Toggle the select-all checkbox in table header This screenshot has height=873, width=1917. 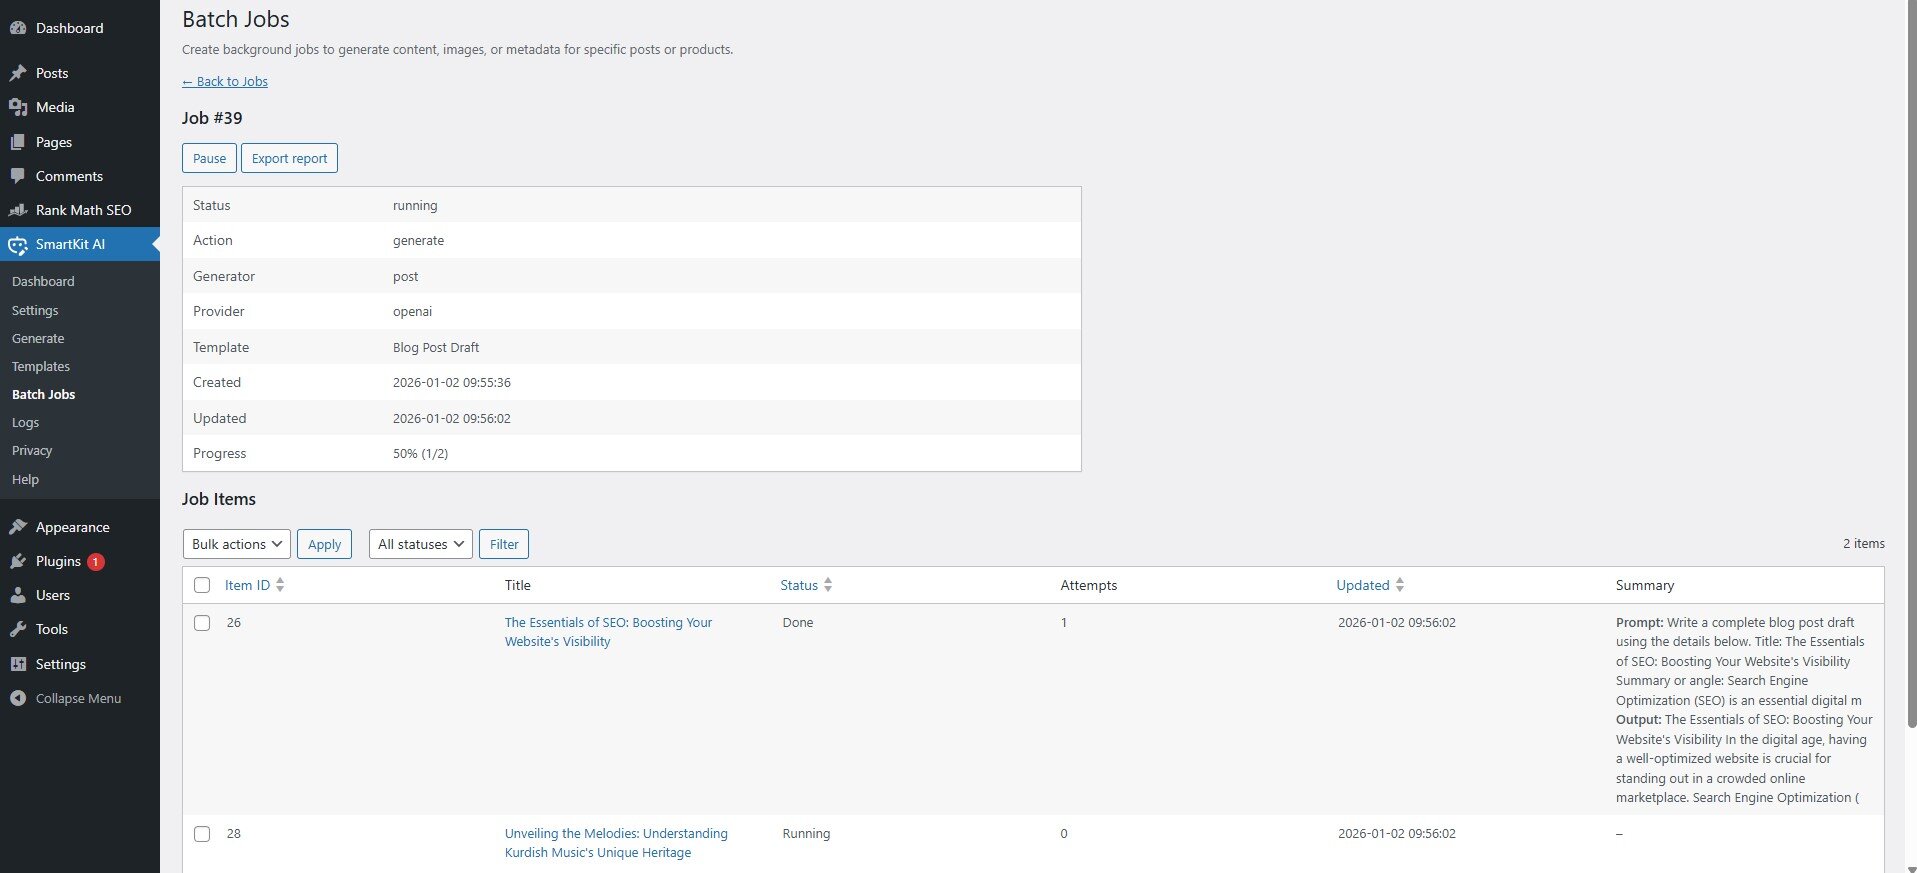[202, 585]
